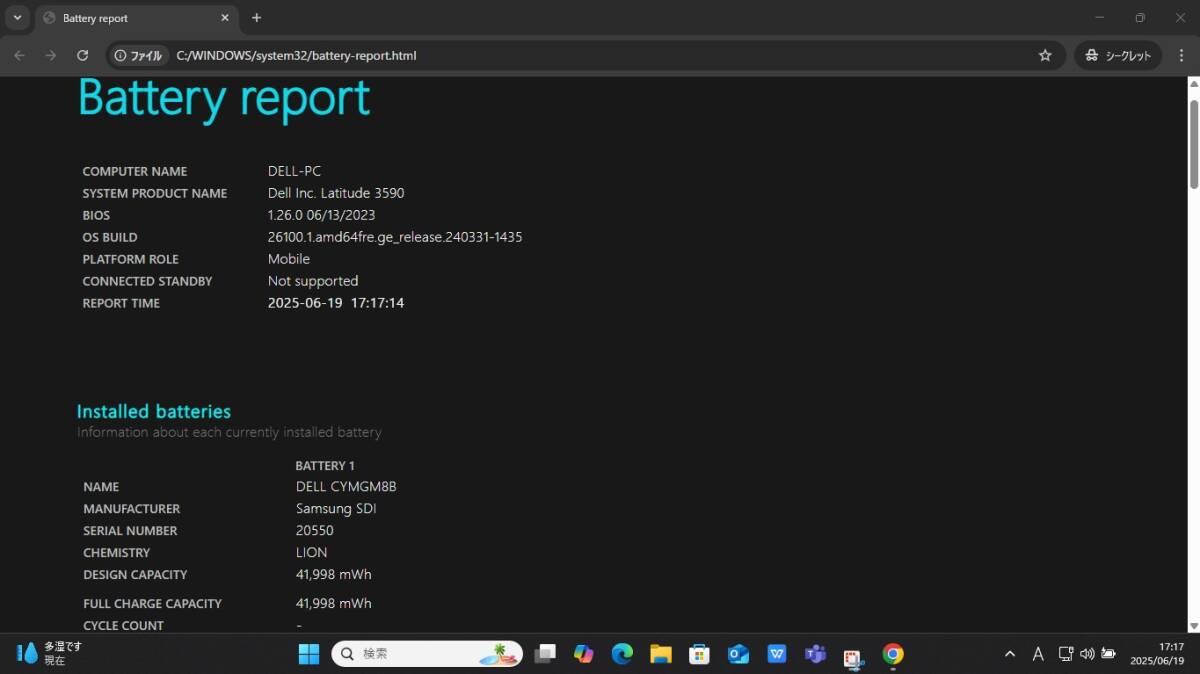This screenshot has width=1200, height=674.
Task: Click the Battery report heading
Action: 224,98
